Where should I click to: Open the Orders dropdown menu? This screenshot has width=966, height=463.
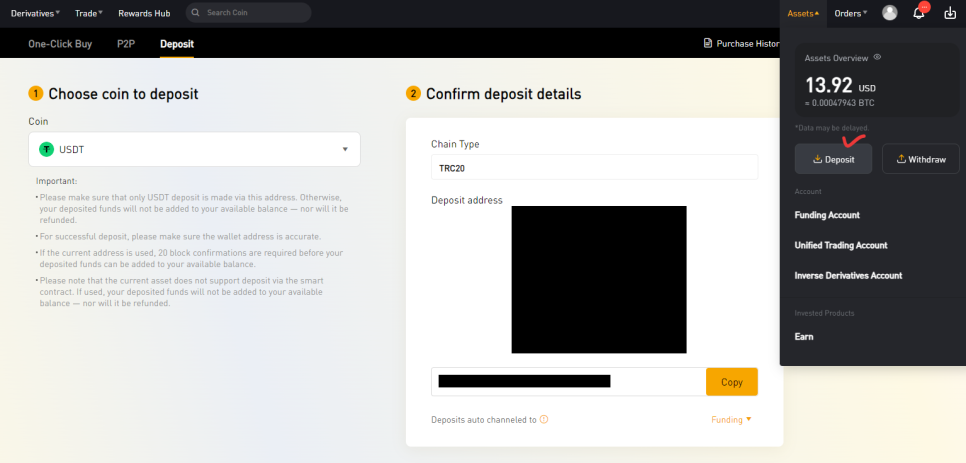click(x=850, y=13)
